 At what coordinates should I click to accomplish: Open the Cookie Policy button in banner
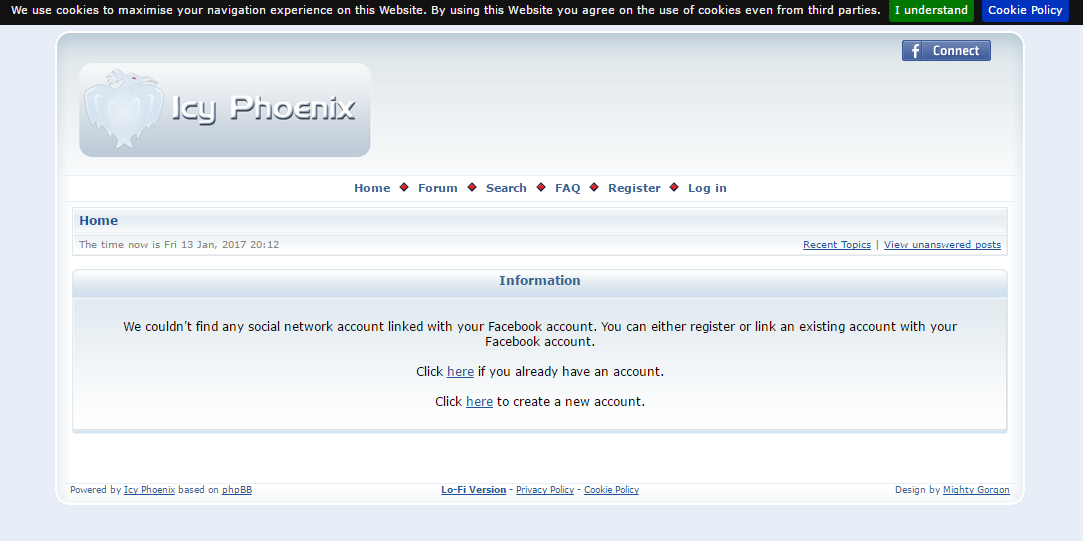[1025, 10]
